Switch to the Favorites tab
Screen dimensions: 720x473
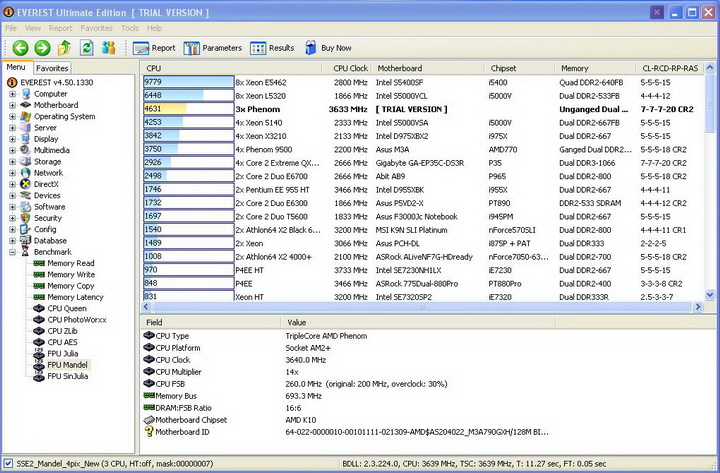tap(52, 68)
